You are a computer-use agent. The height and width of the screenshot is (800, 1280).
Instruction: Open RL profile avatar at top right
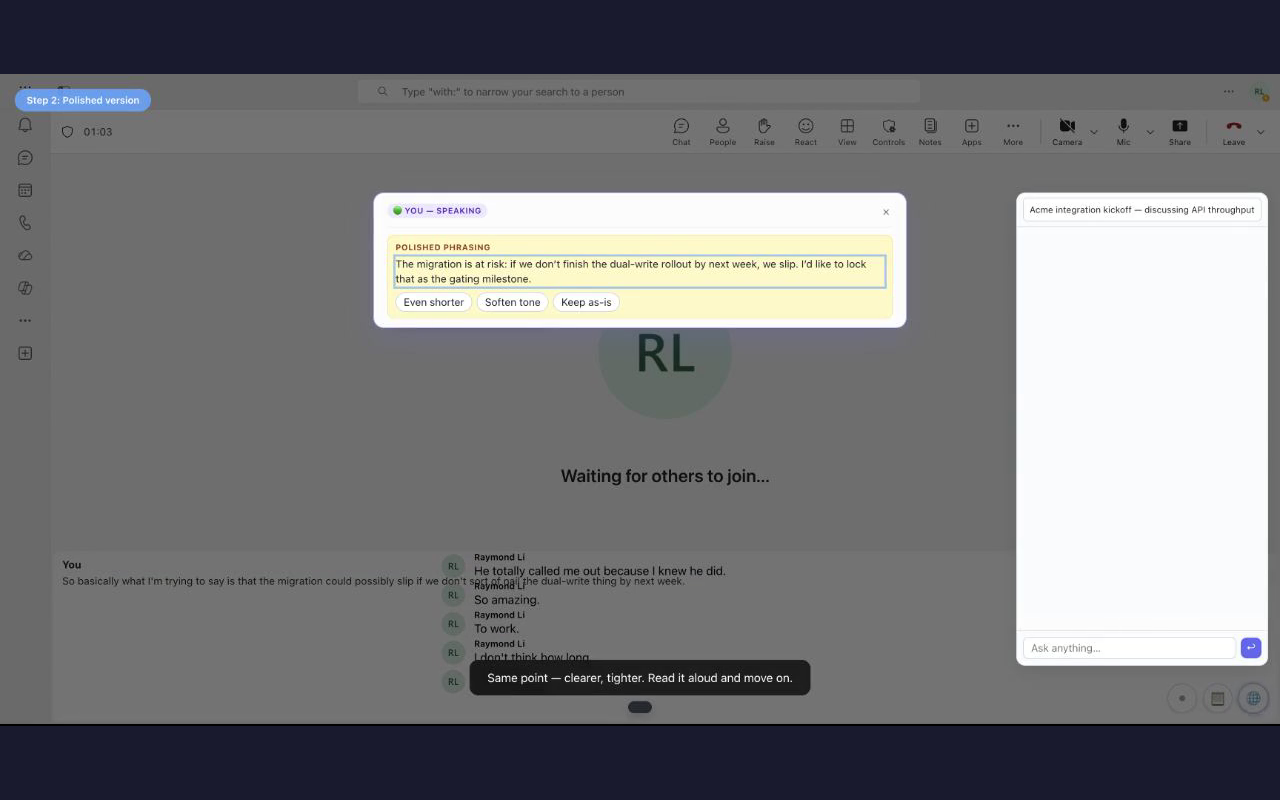click(1259, 91)
